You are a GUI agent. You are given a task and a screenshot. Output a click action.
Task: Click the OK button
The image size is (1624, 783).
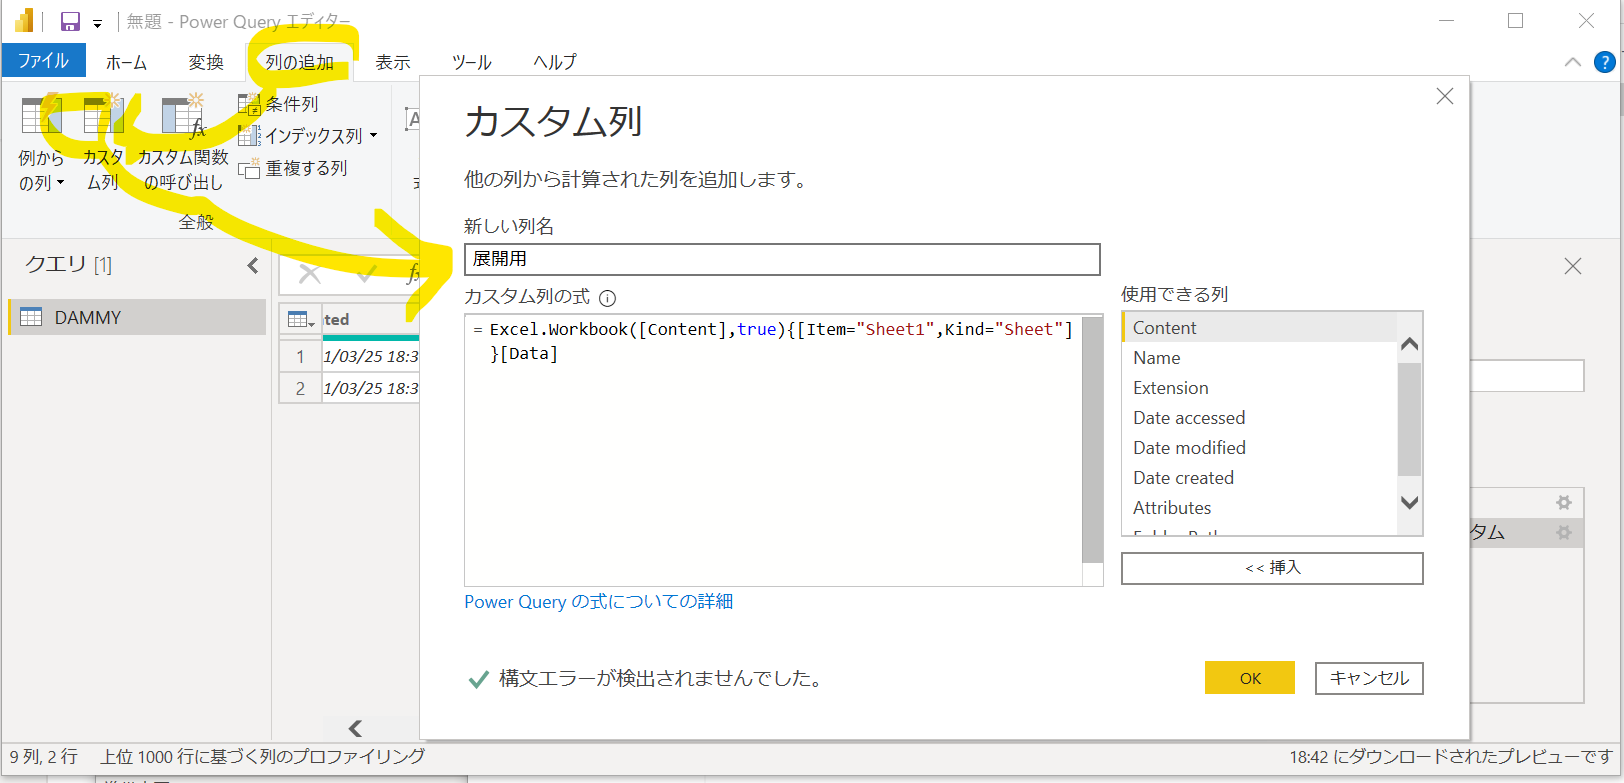coord(1250,678)
